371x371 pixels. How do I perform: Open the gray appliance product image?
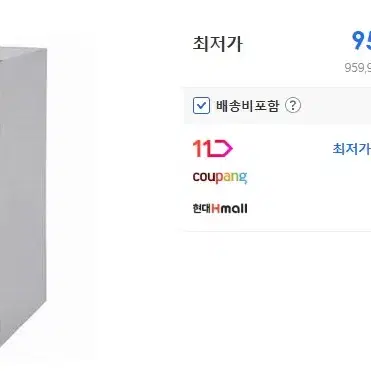point(23,197)
